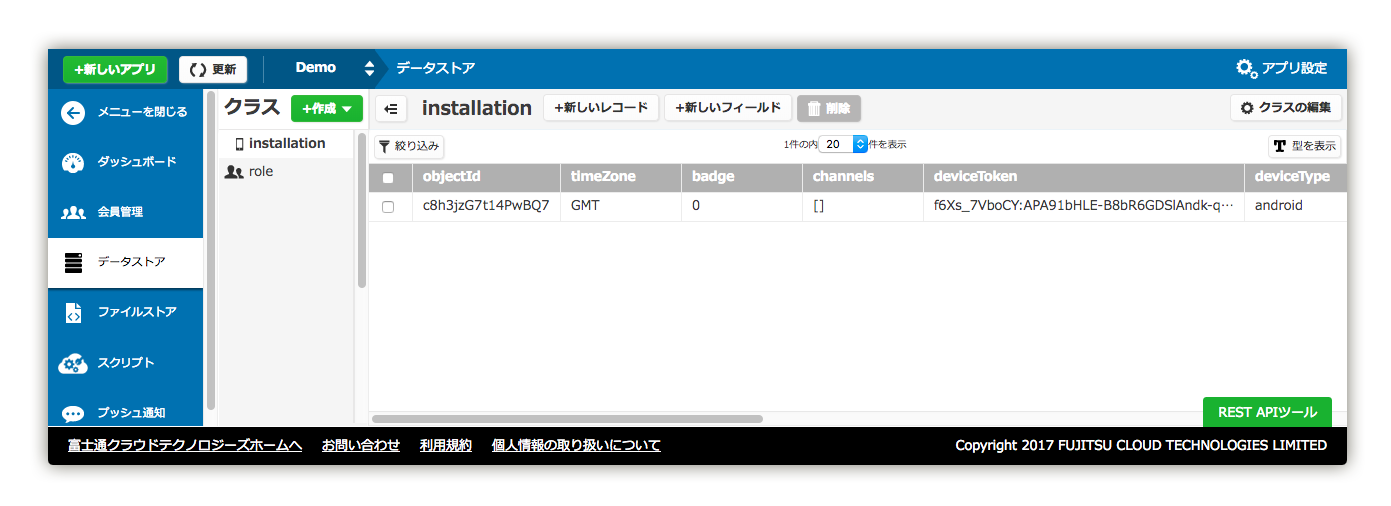Viewport: 1391px width, 506px height.
Task: Click the badge column header
Action: pyautogui.click(x=742, y=177)
